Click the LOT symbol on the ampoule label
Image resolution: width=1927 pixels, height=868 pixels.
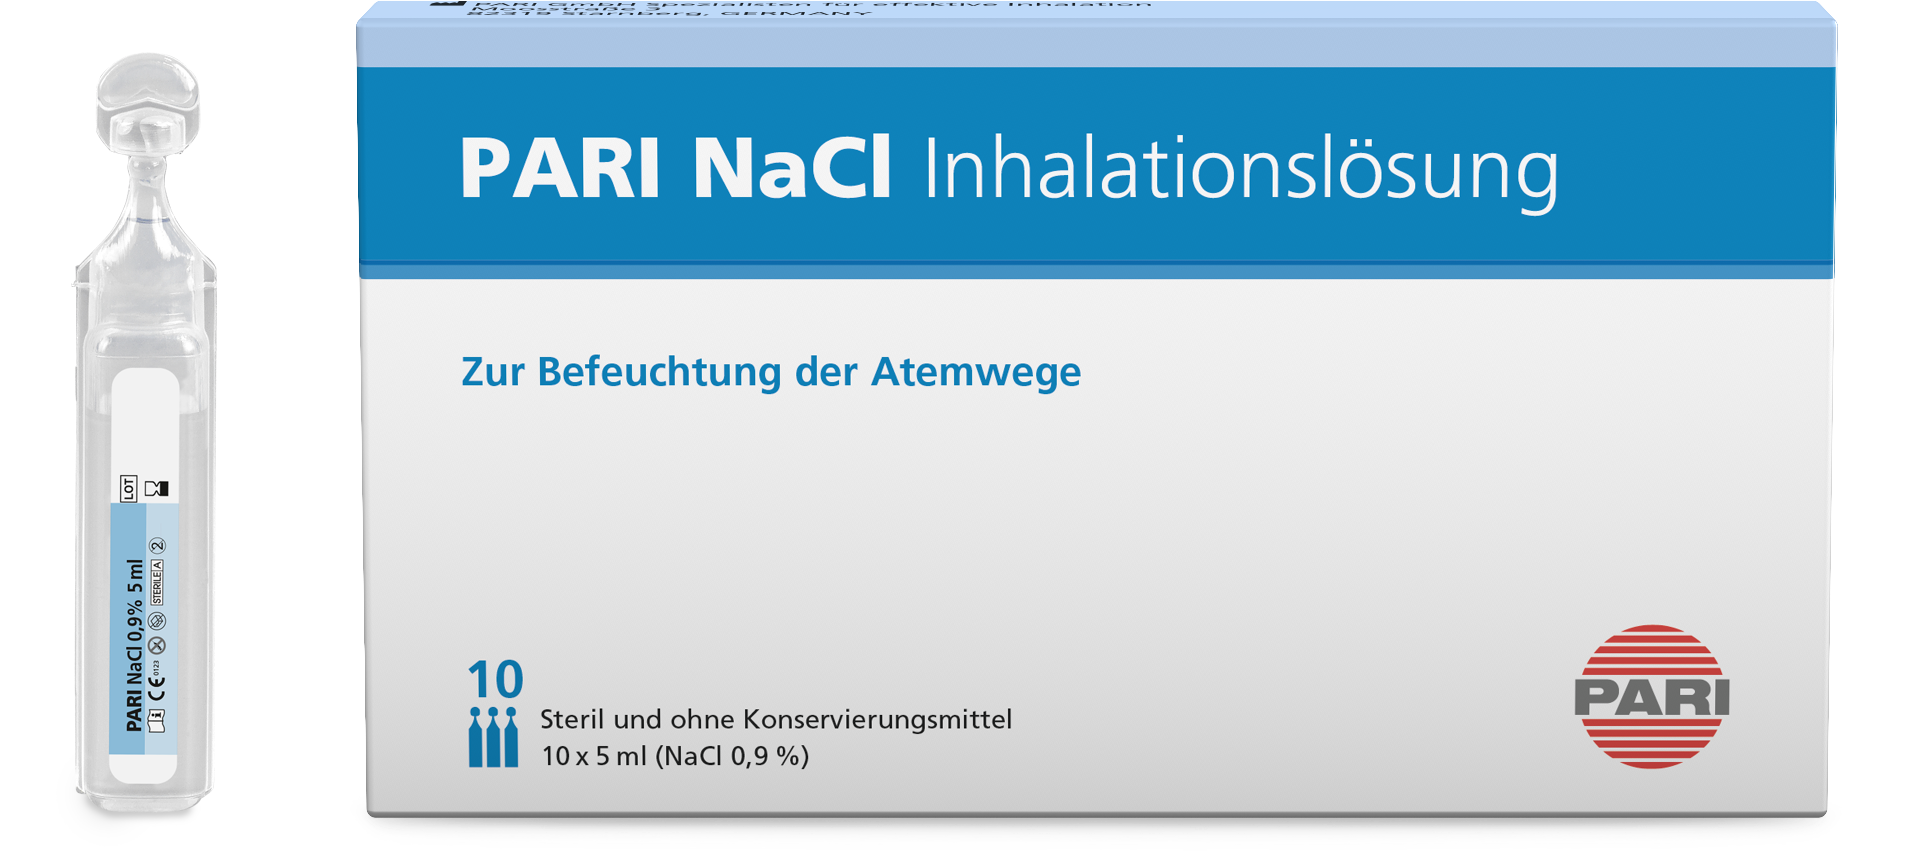tap(129, 488)
